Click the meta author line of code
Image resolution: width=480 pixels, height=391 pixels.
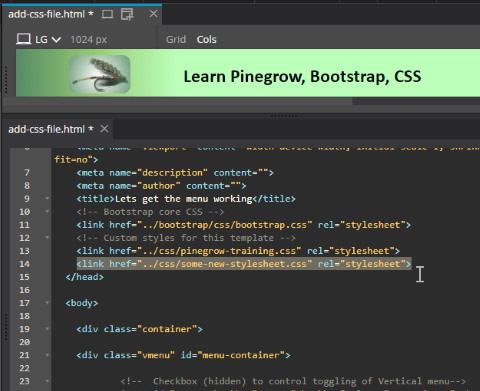(161, 186)
